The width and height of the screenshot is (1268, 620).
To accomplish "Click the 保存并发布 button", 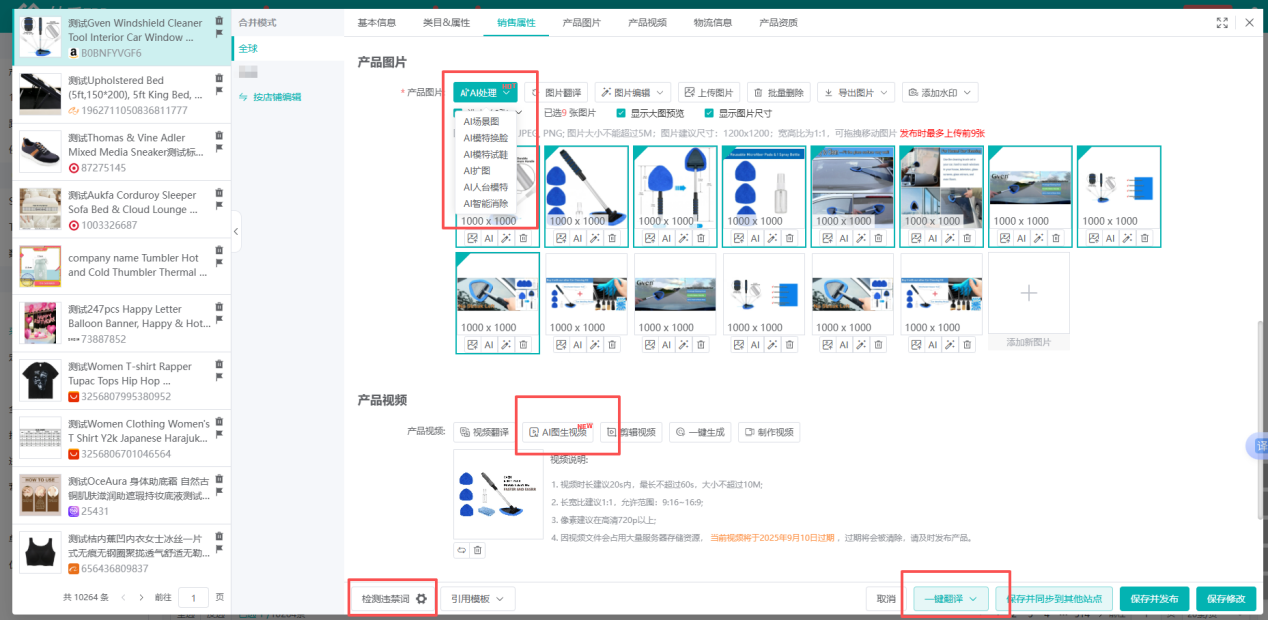I will coord(1154,599).
